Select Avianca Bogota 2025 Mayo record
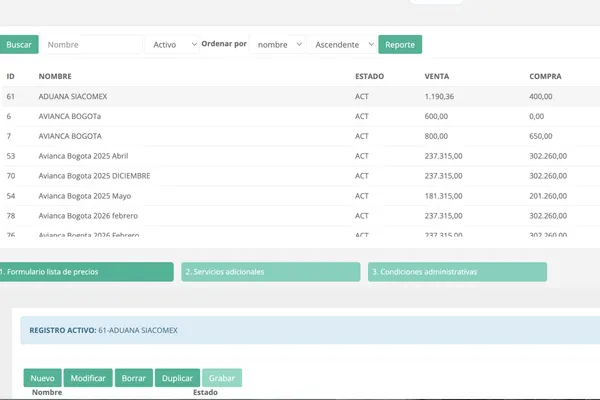 [300, 196]
